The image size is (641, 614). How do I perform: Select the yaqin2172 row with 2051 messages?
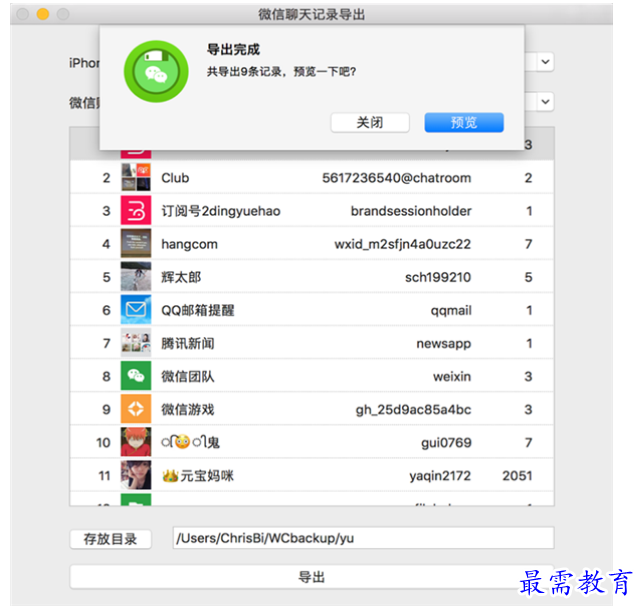point(312,475)
